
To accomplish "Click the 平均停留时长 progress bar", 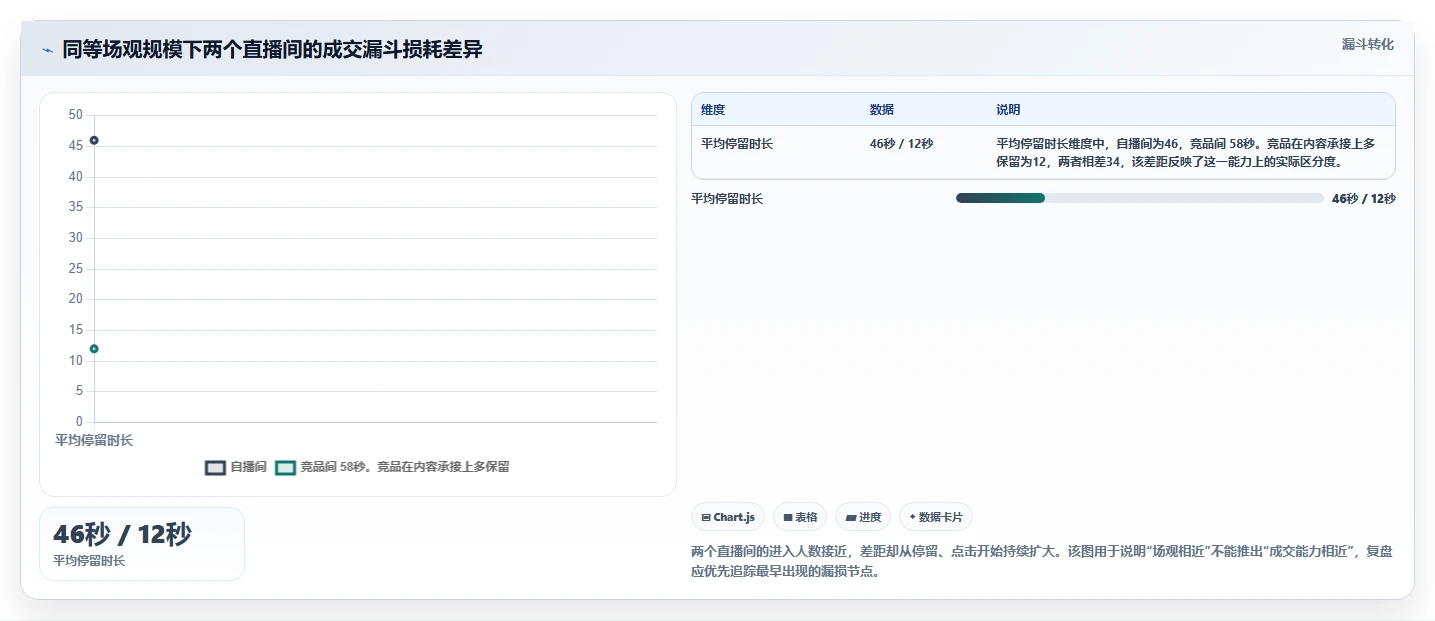I will coord(1139,198).
